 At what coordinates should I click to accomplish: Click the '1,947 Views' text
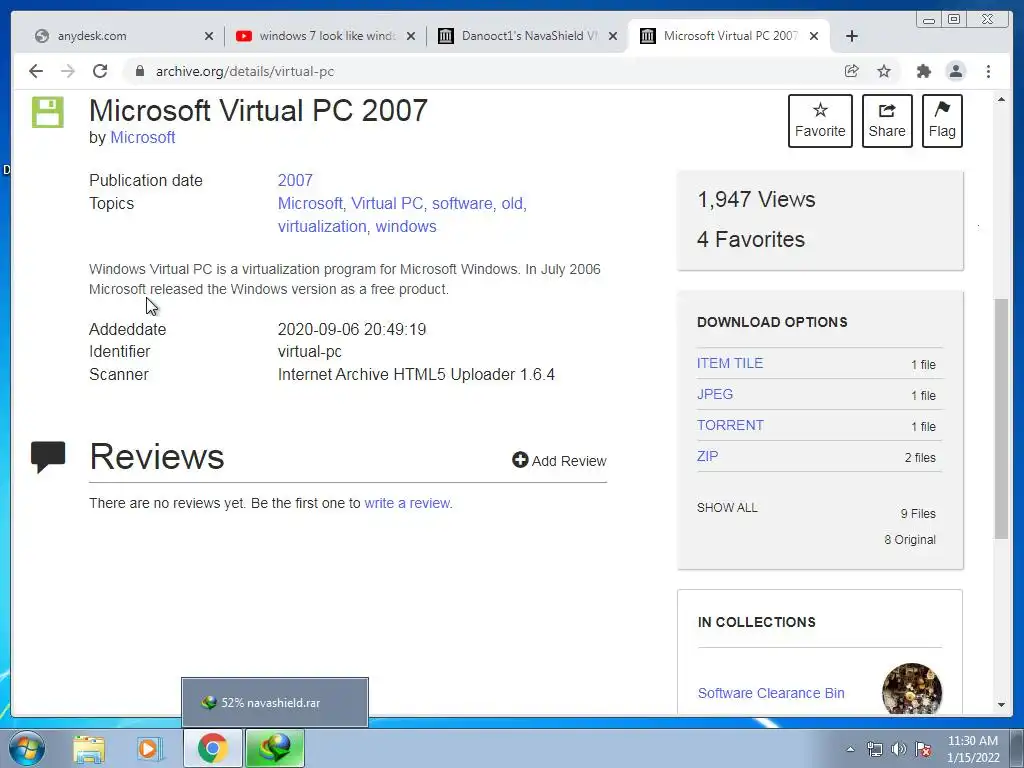(x=756, y=199)
